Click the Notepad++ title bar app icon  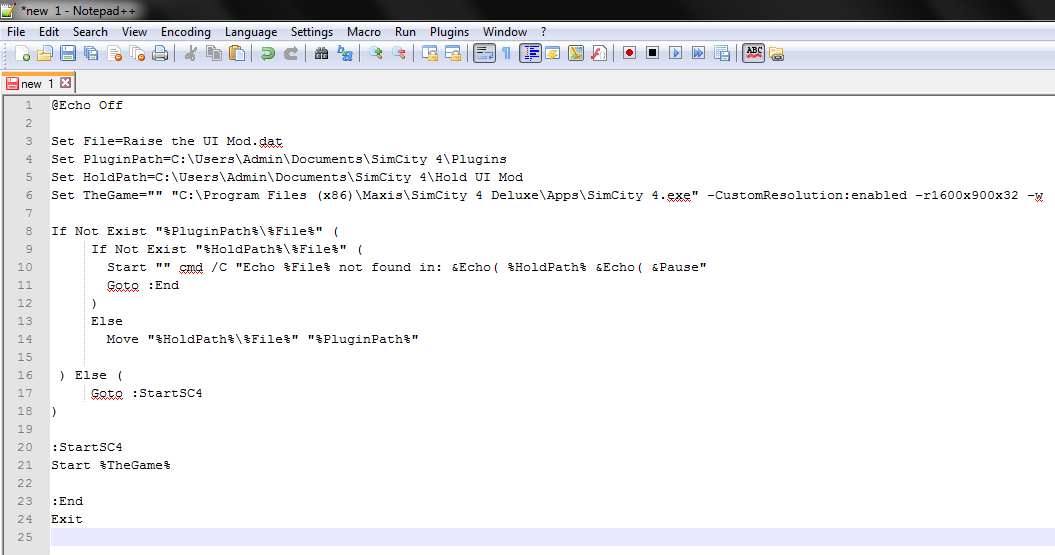tap(8, 10)
